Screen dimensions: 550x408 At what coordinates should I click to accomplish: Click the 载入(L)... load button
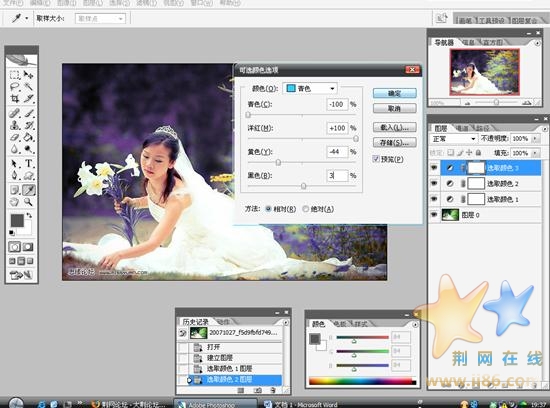(x=395, y=127)
